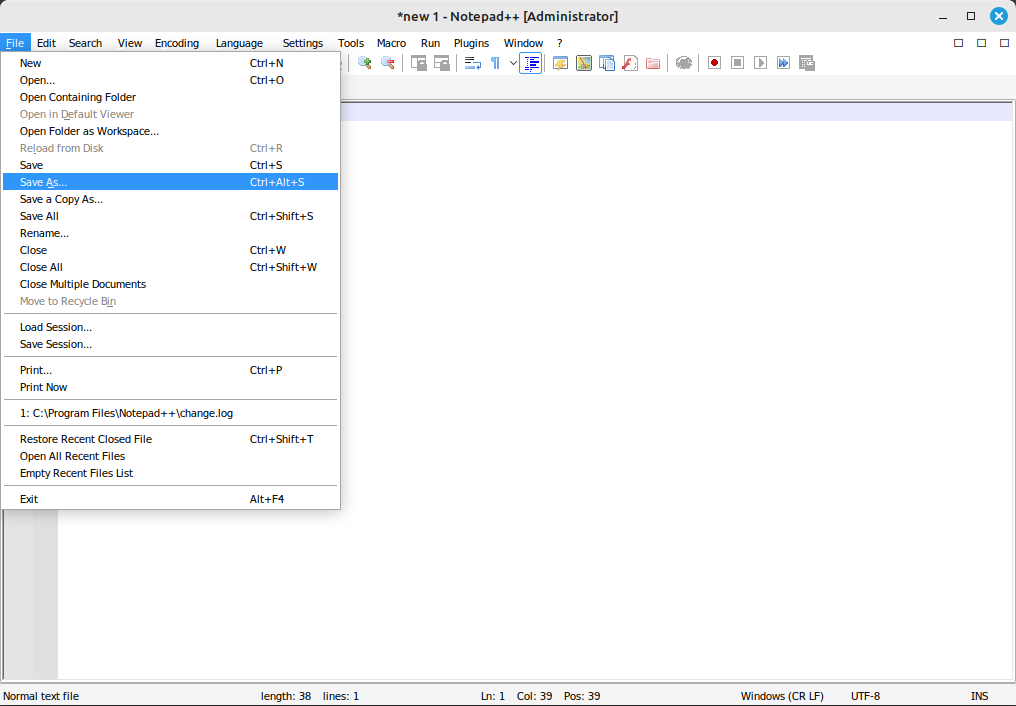Choose the Close menu entry
Viewport: 1016px width, 706px height.
(170, 250)
